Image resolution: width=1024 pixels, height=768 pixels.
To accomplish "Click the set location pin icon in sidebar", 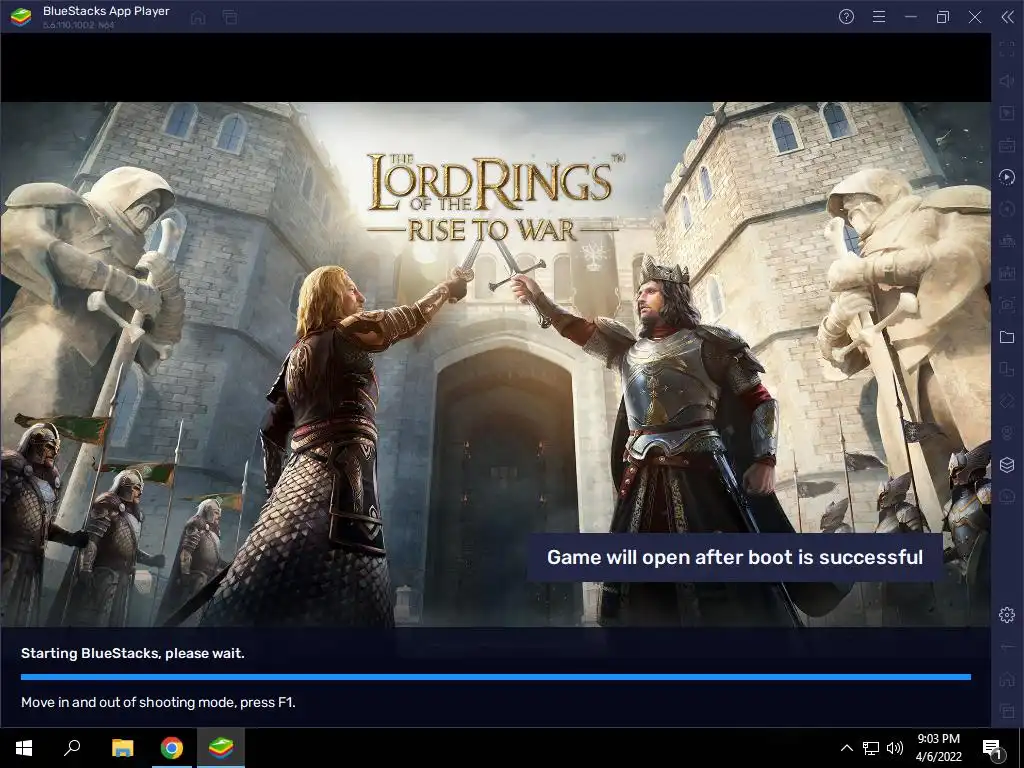I will [x=1007, y=433].
